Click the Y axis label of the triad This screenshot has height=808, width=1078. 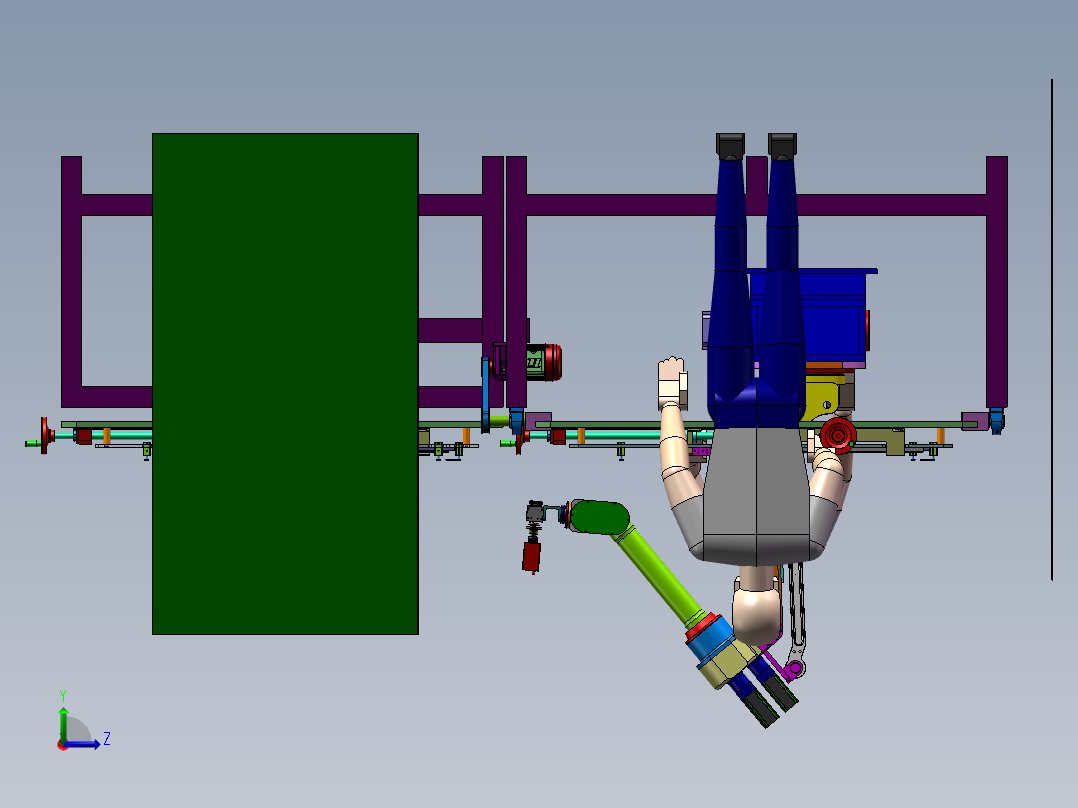[63, 695]
